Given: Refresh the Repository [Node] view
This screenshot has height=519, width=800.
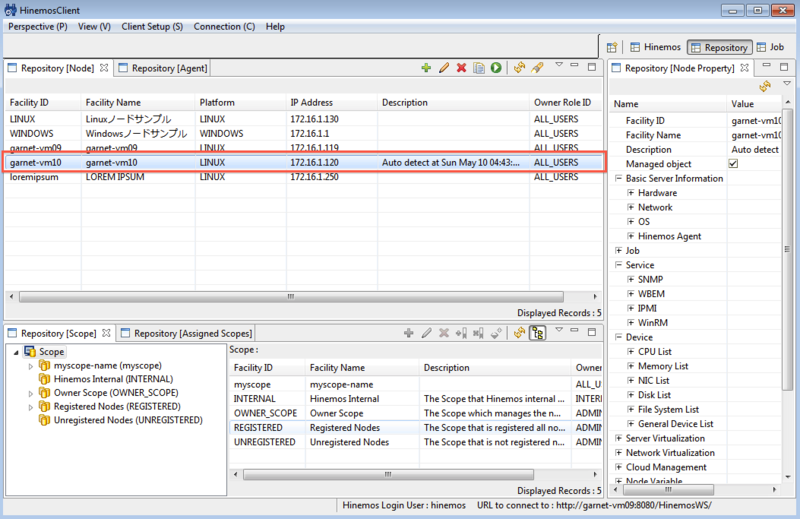Looking at the screenshot, I should [x=519, y=68].
